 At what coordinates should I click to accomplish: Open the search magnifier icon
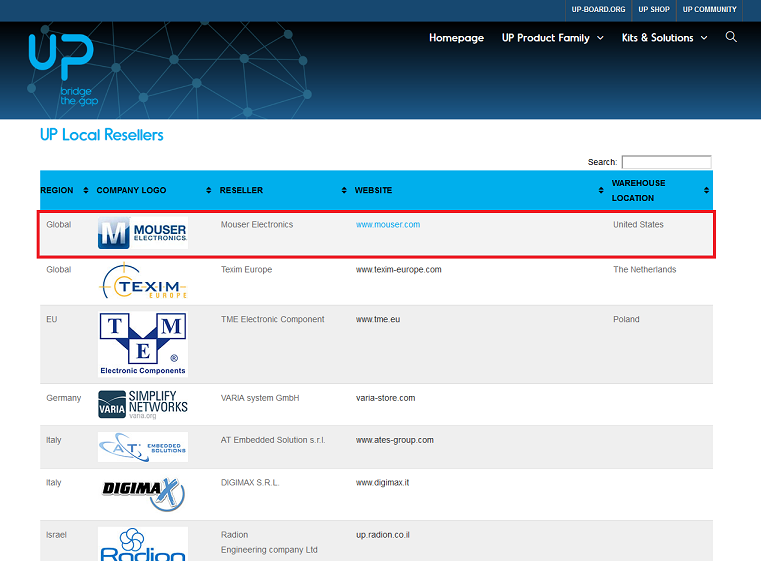click(x=731, y=37)
